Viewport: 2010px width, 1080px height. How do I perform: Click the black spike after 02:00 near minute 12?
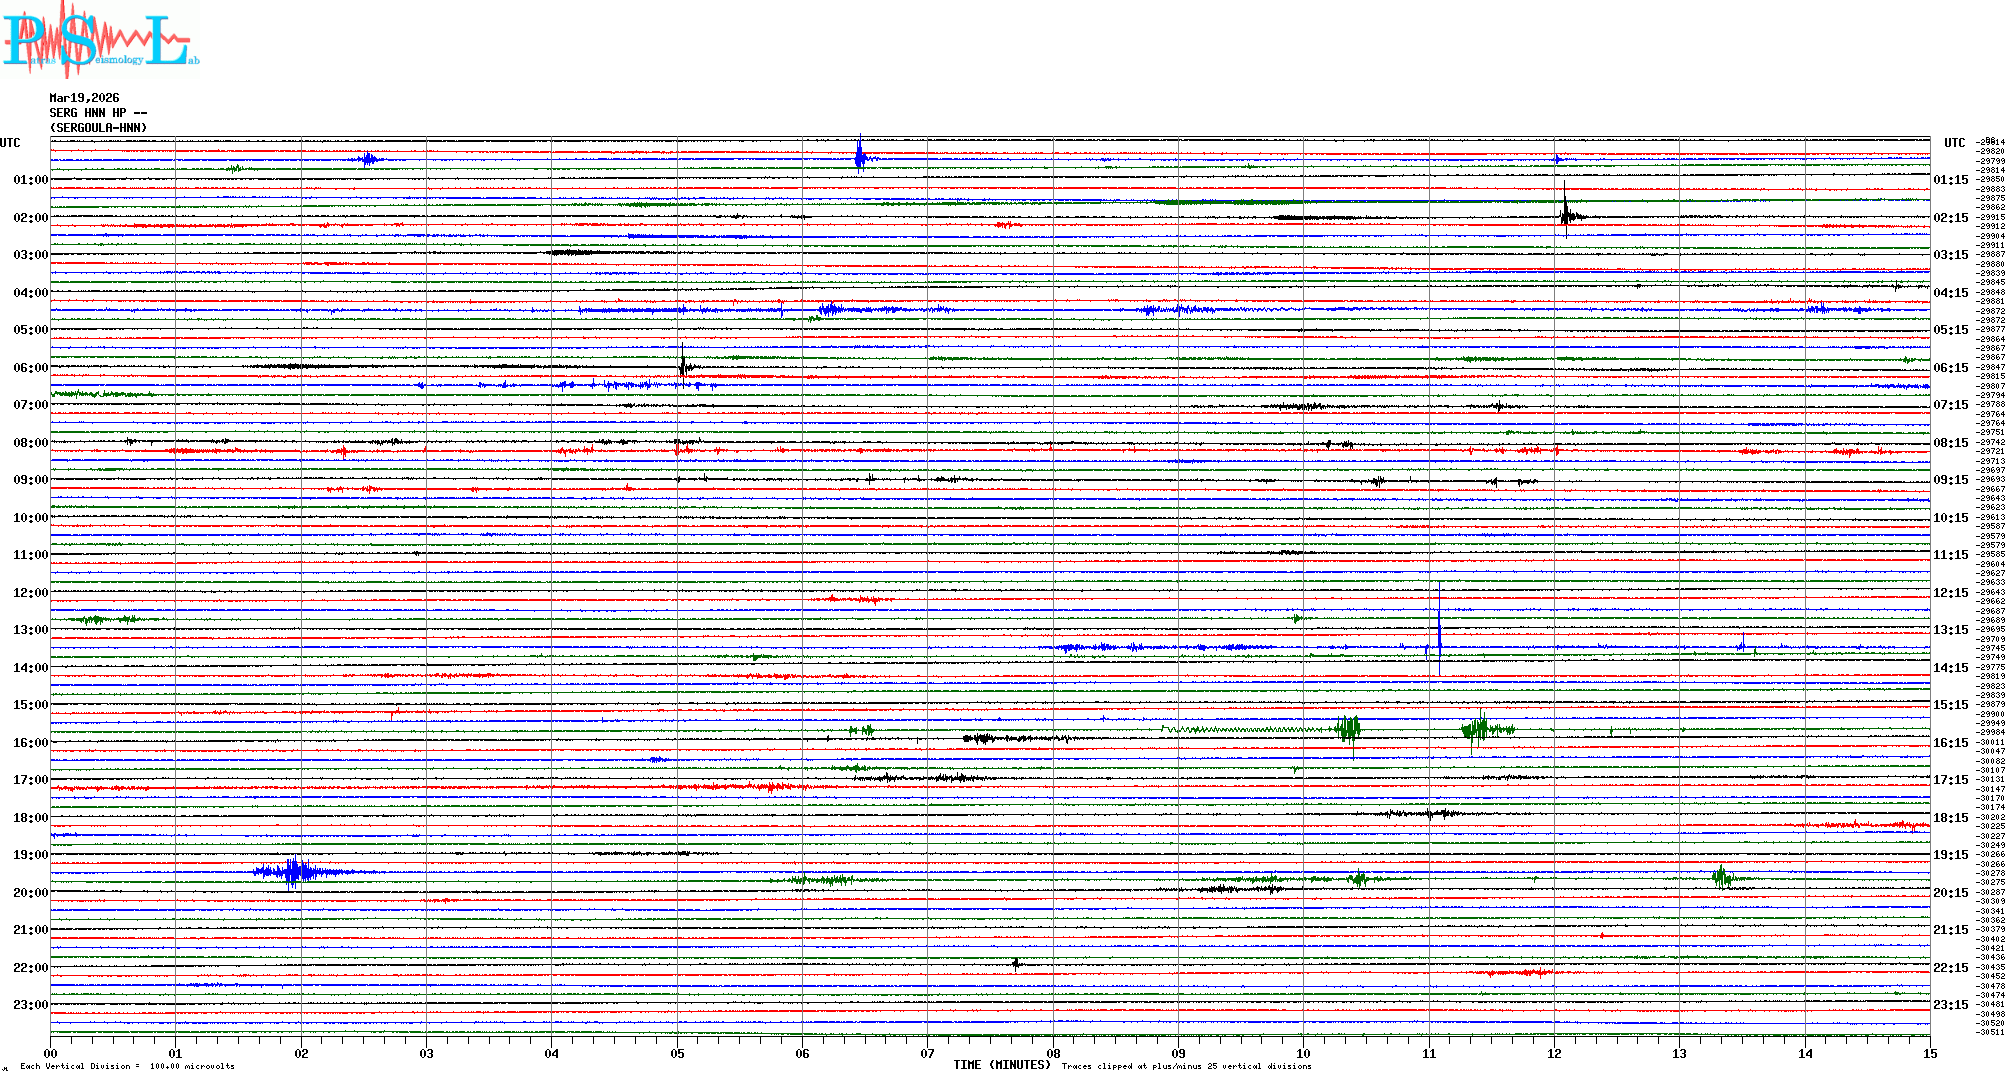pos(1565,212)
